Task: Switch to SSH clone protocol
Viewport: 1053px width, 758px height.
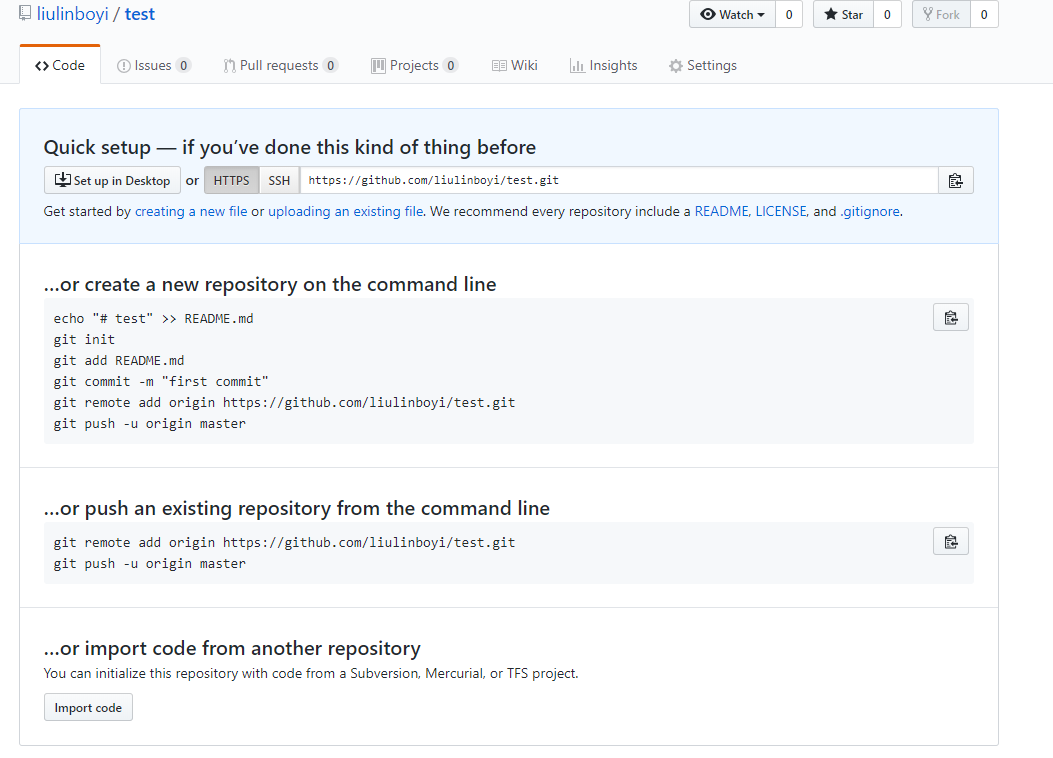Action: [x=279, y=181]
